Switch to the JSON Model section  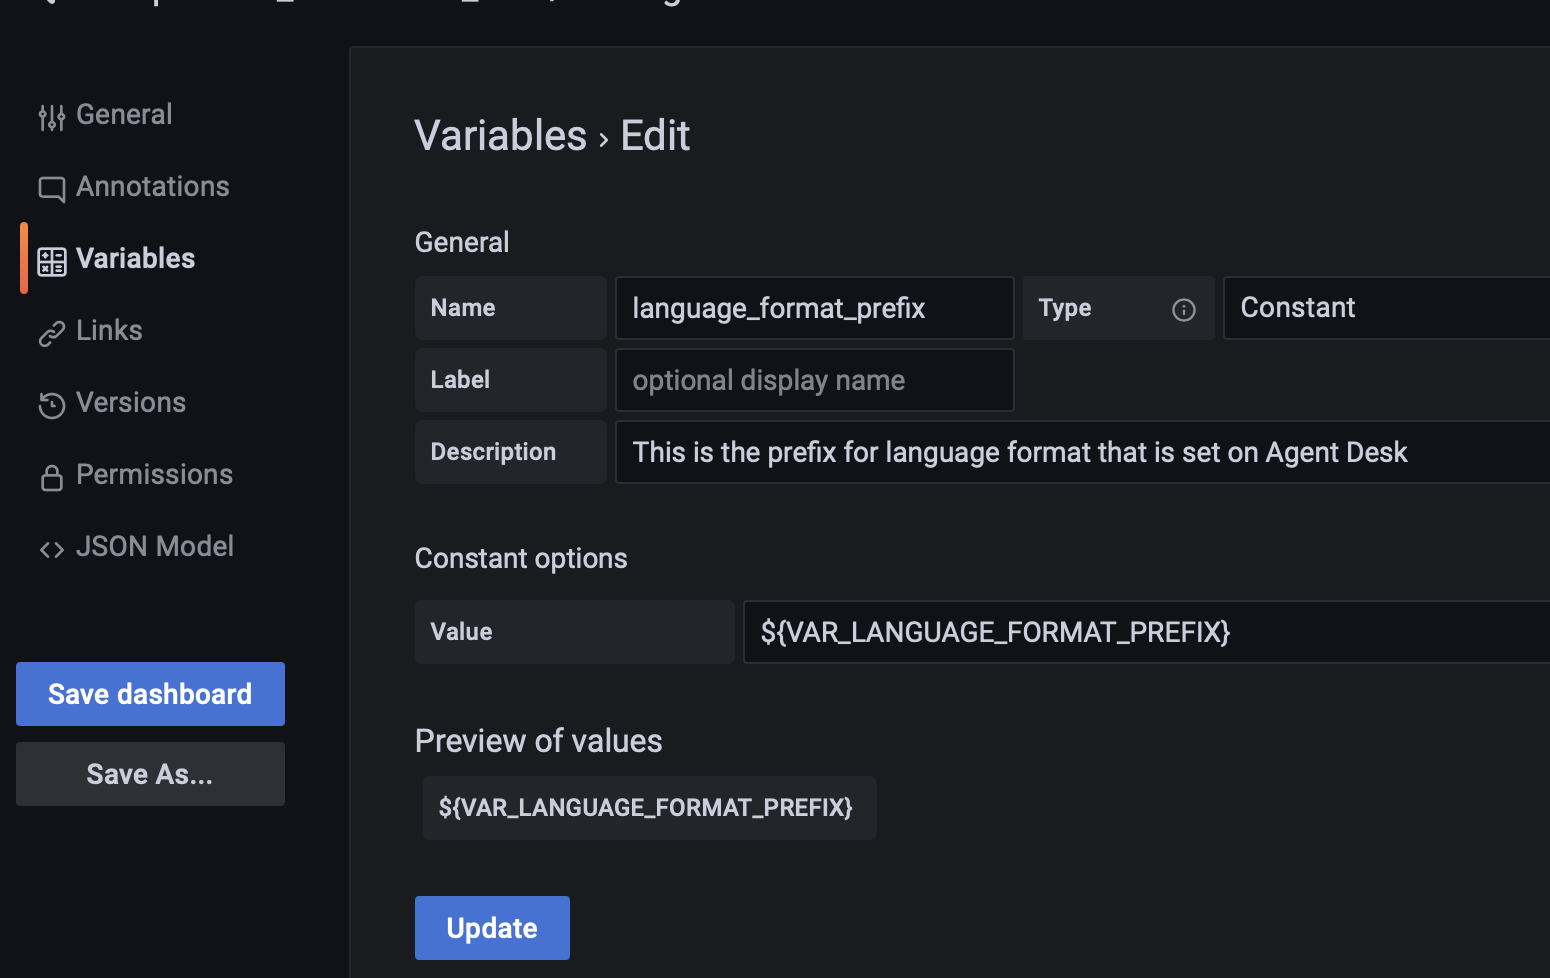[155, 547]
